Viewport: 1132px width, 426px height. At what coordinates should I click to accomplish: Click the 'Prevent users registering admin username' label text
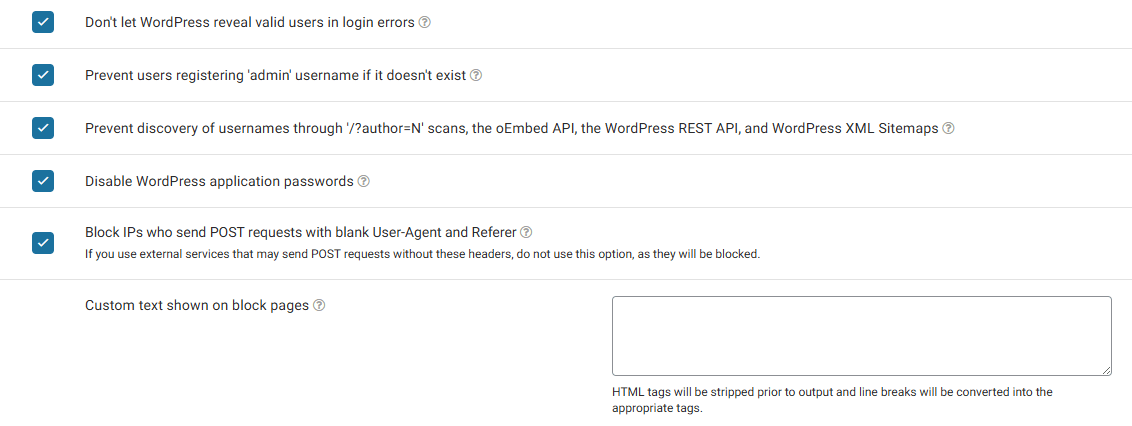[x=275, y=75]
